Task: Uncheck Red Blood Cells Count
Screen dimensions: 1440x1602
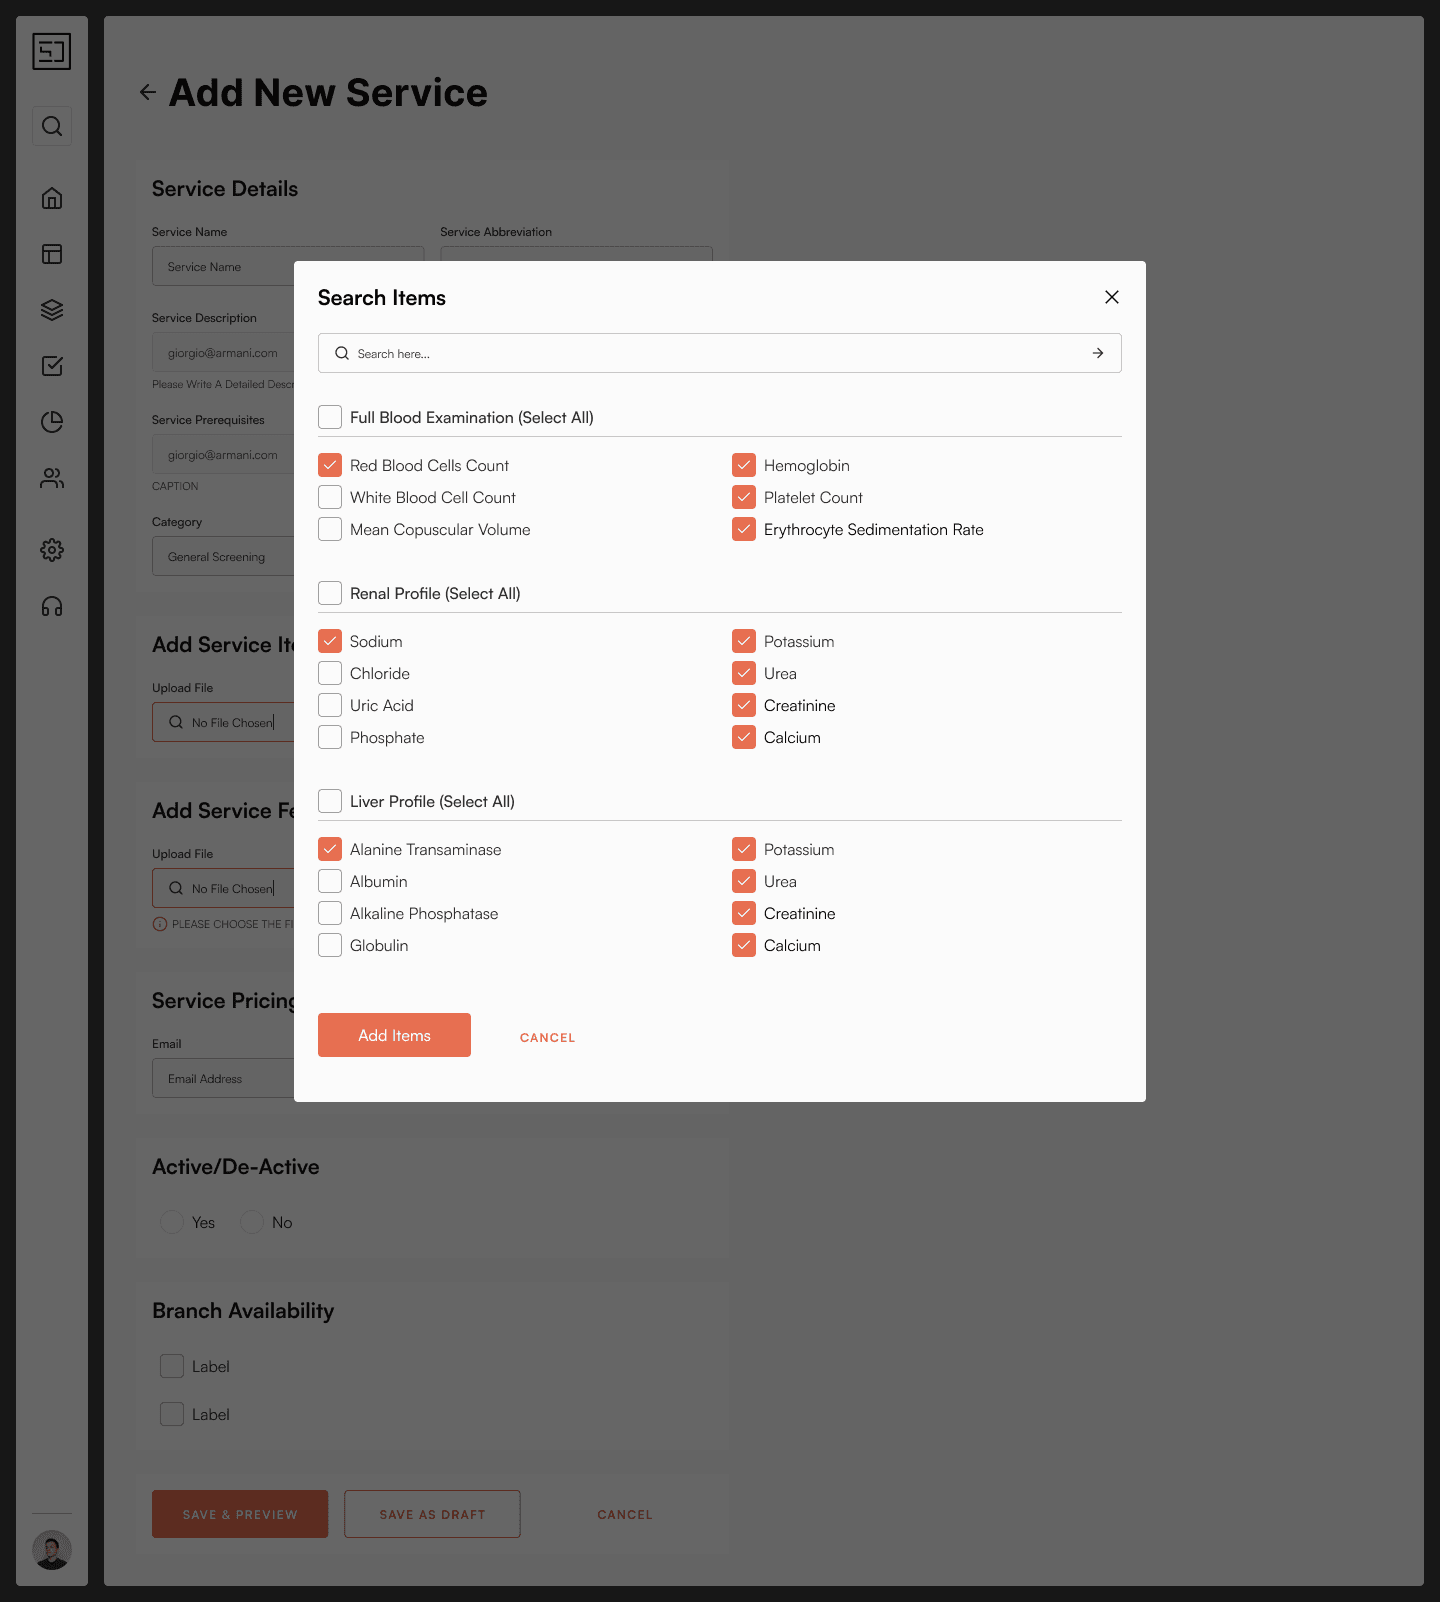Action: click(x=330, y=465)
